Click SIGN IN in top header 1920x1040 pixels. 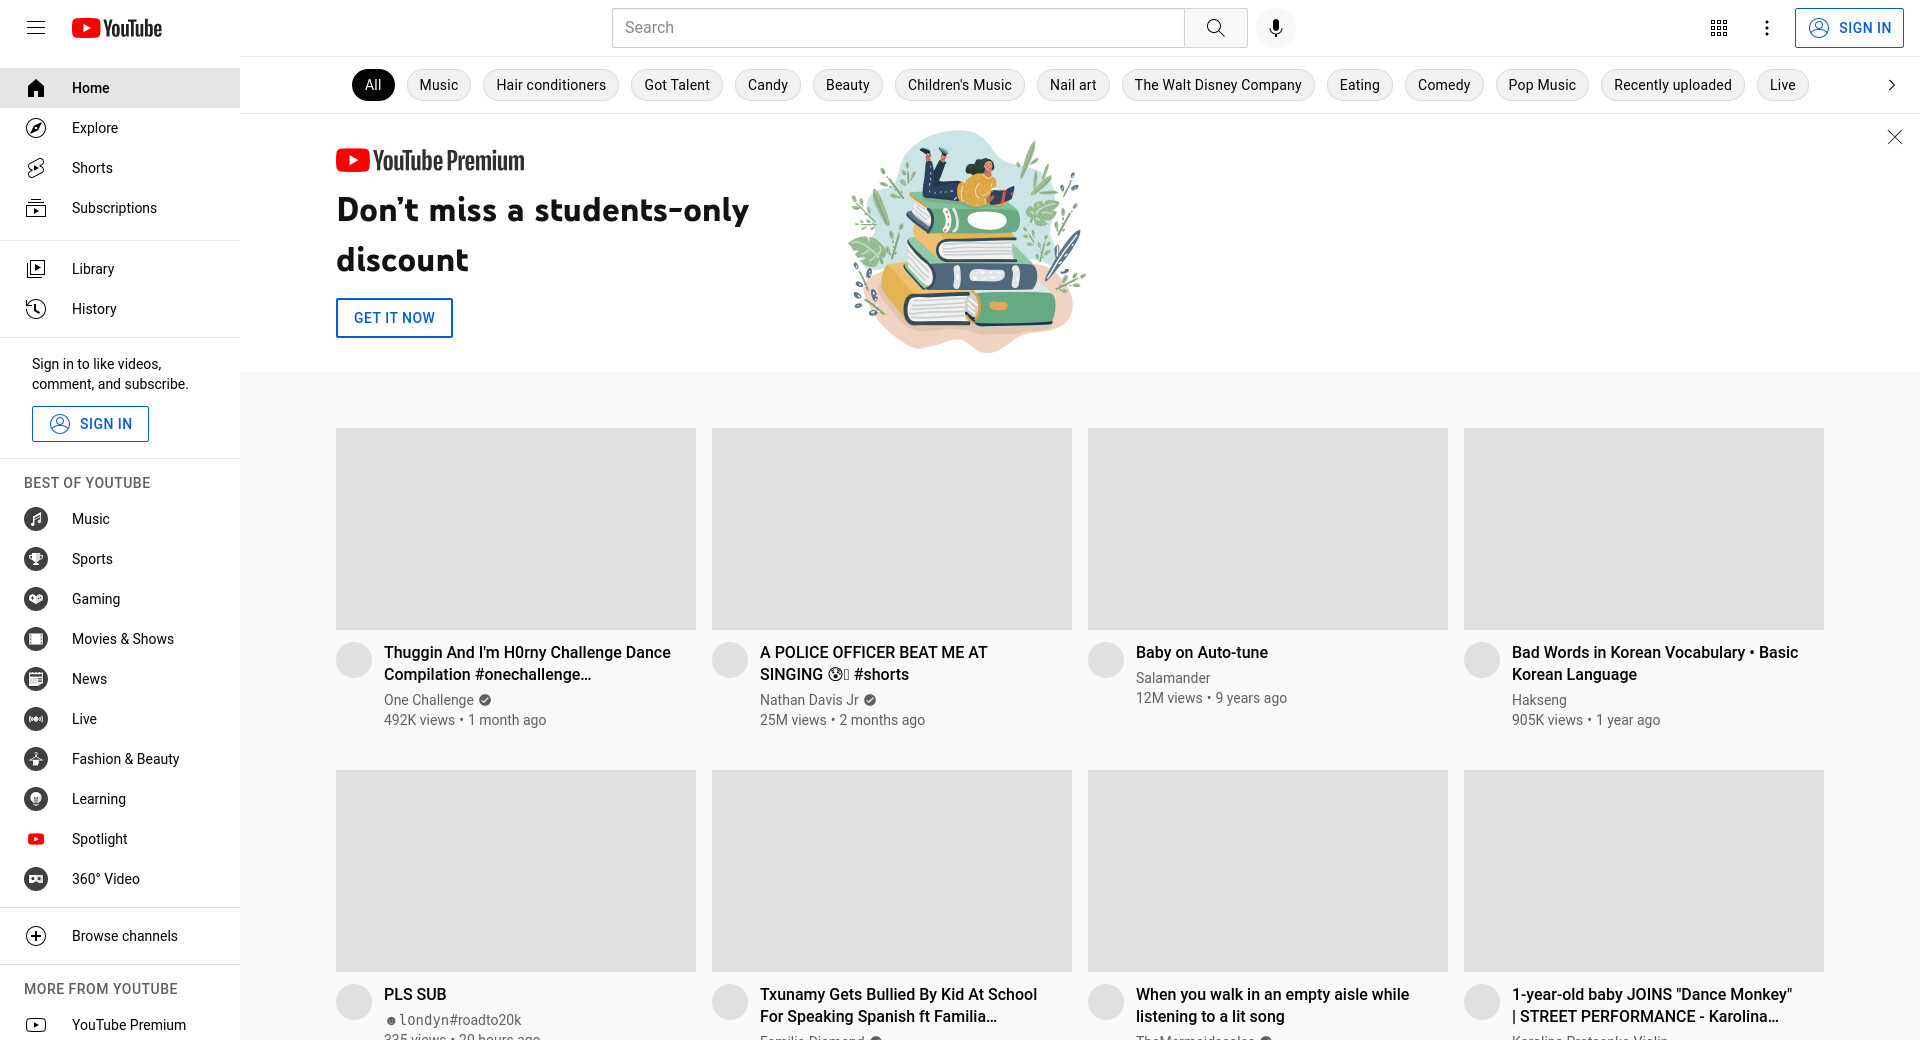point(1849,28)
